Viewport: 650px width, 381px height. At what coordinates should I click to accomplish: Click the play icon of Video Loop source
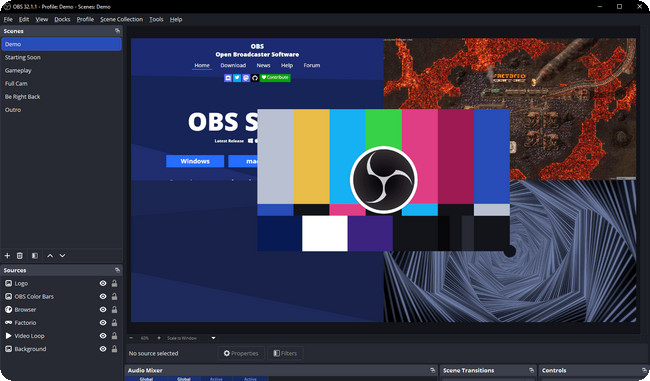click(x=8, y=336)
